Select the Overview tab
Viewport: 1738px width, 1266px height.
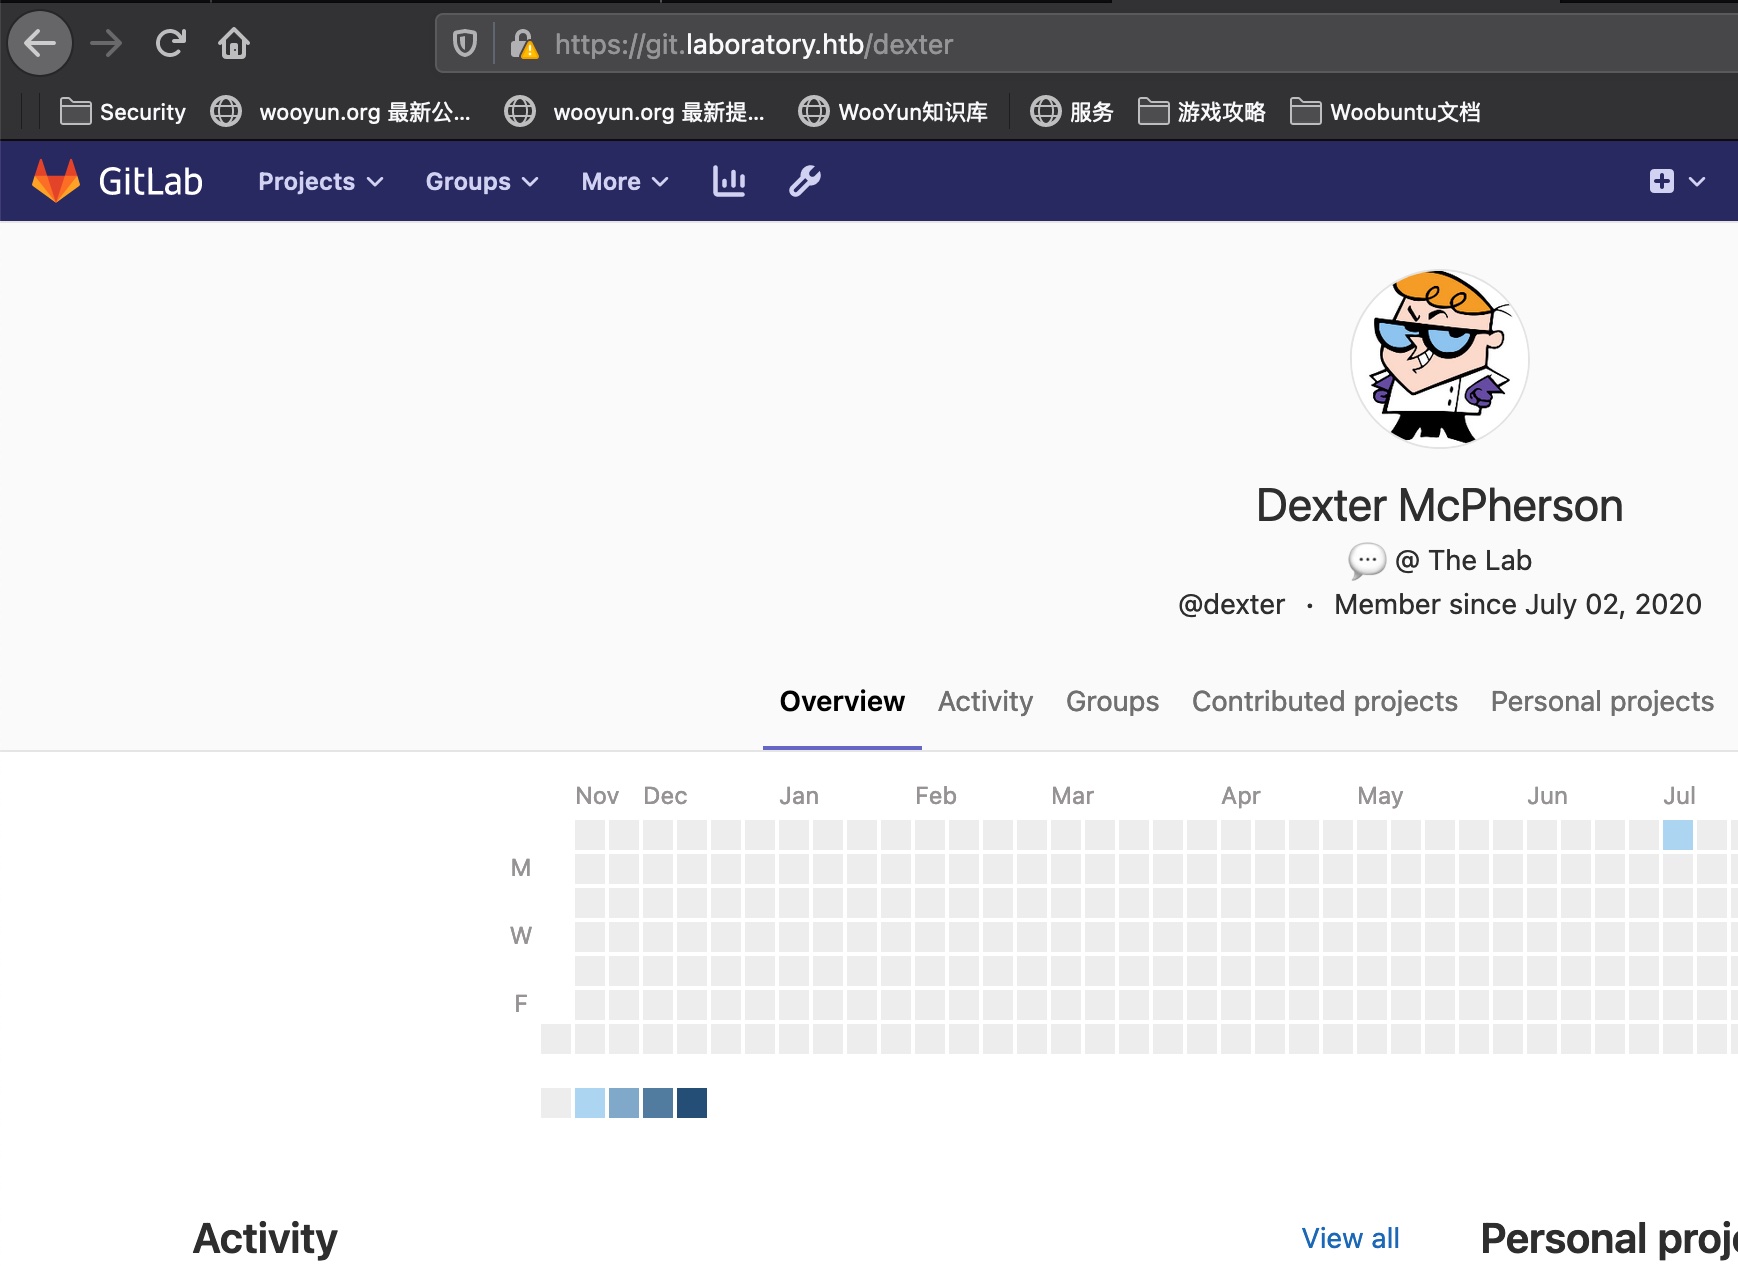pyautogui.click(x=842, y=701)
